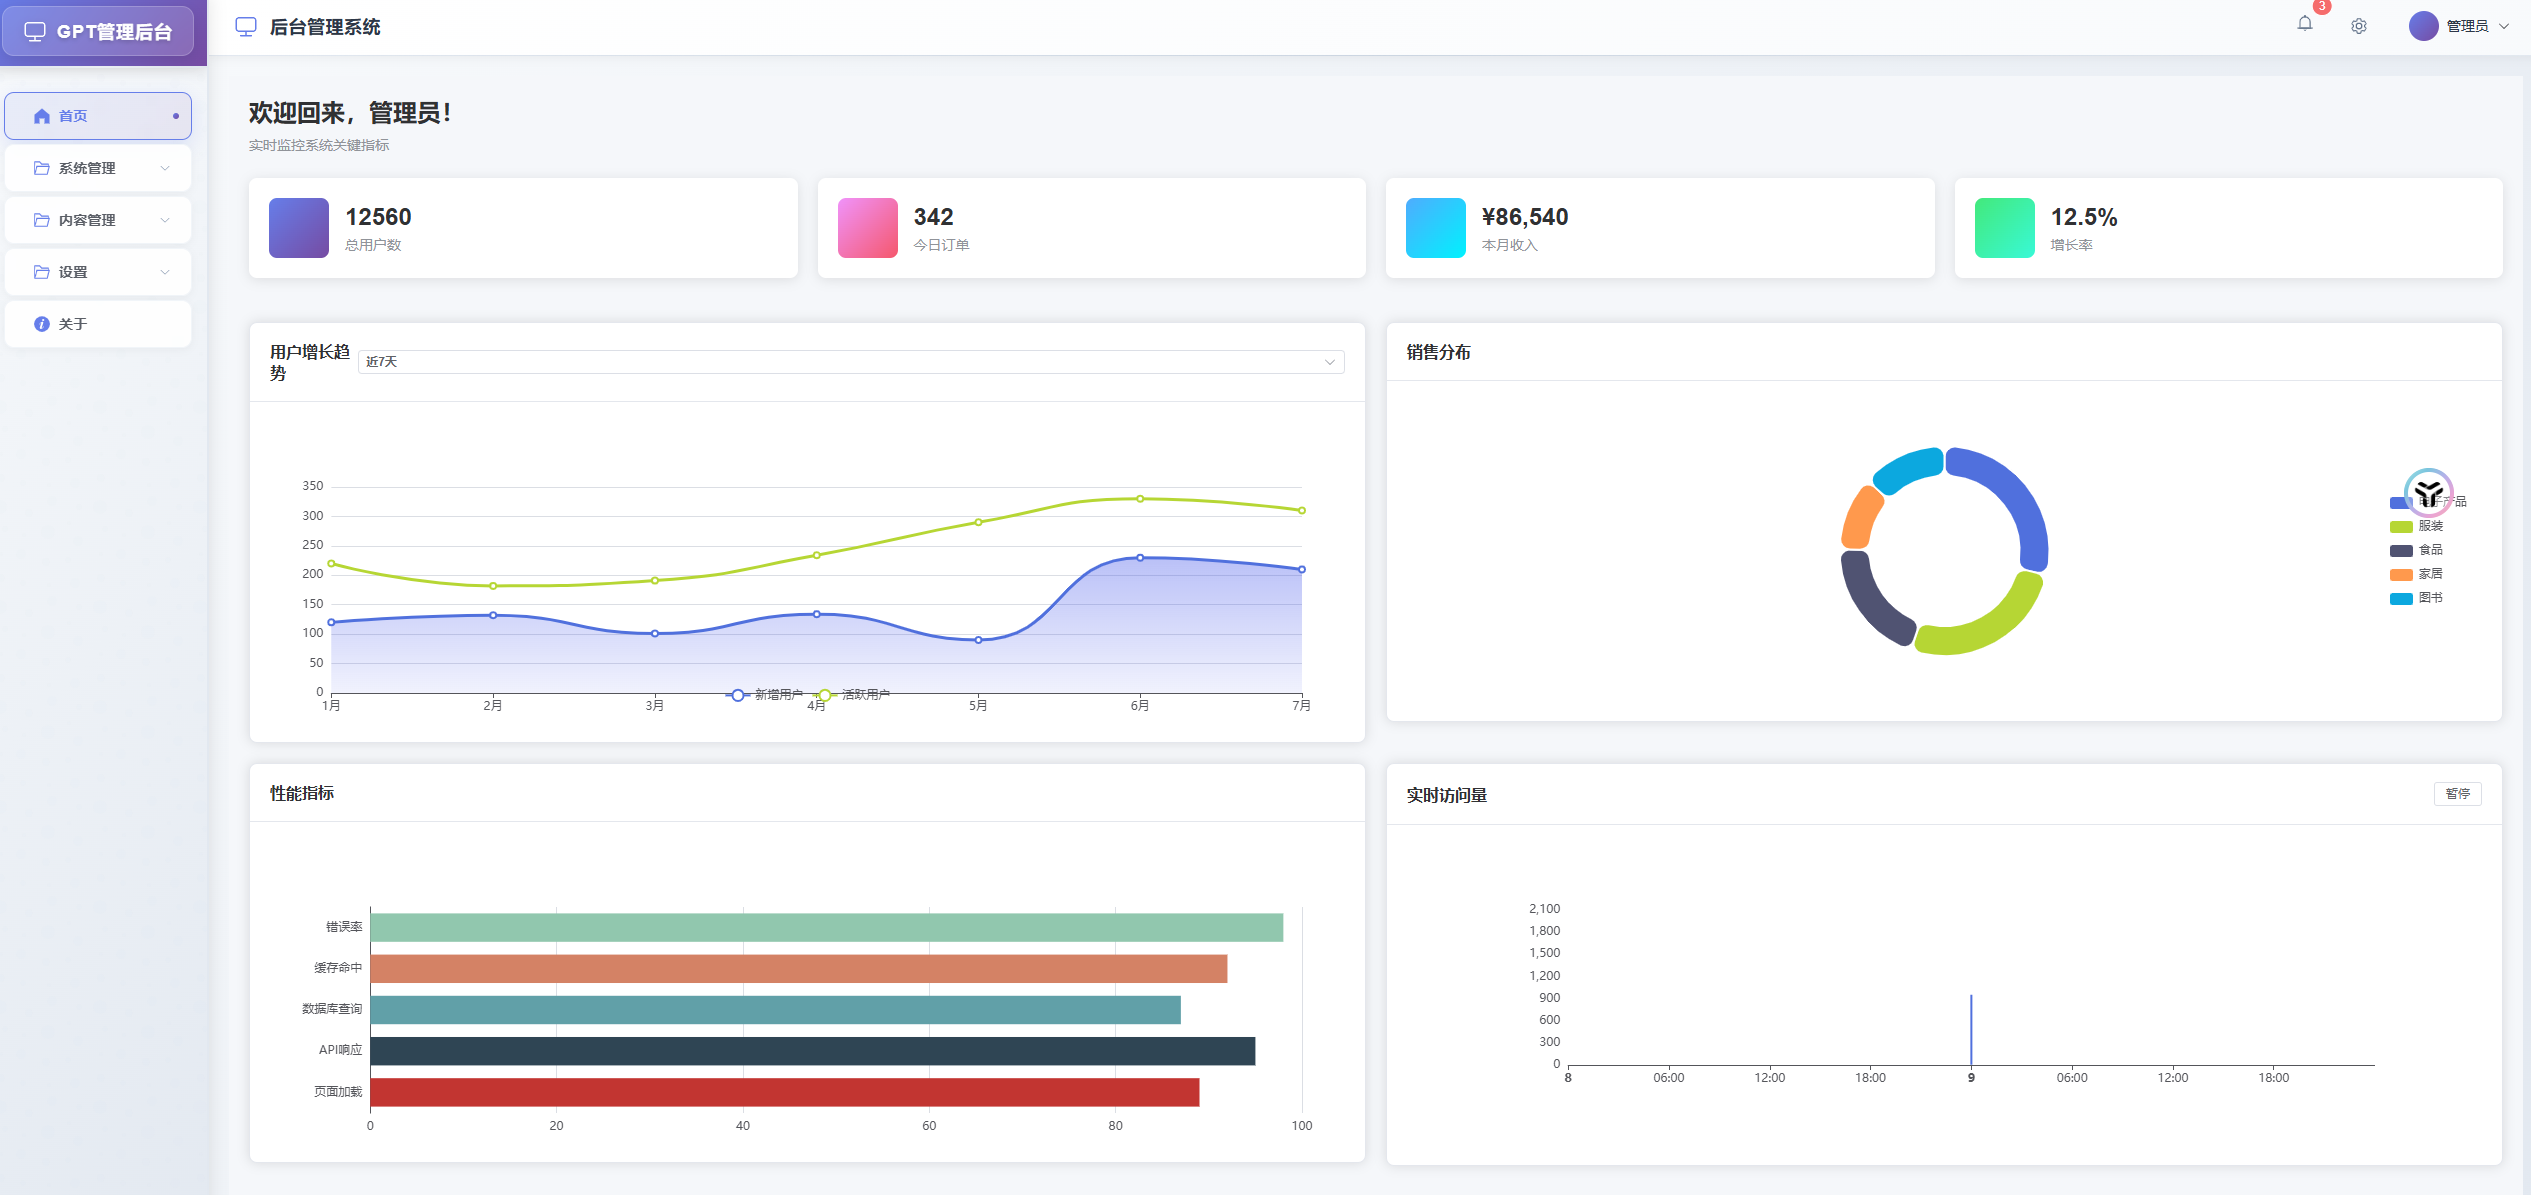This screenshot has height=1195, width=2531.
Task: Open the settings gear in the top bar
Action: 2358,26
